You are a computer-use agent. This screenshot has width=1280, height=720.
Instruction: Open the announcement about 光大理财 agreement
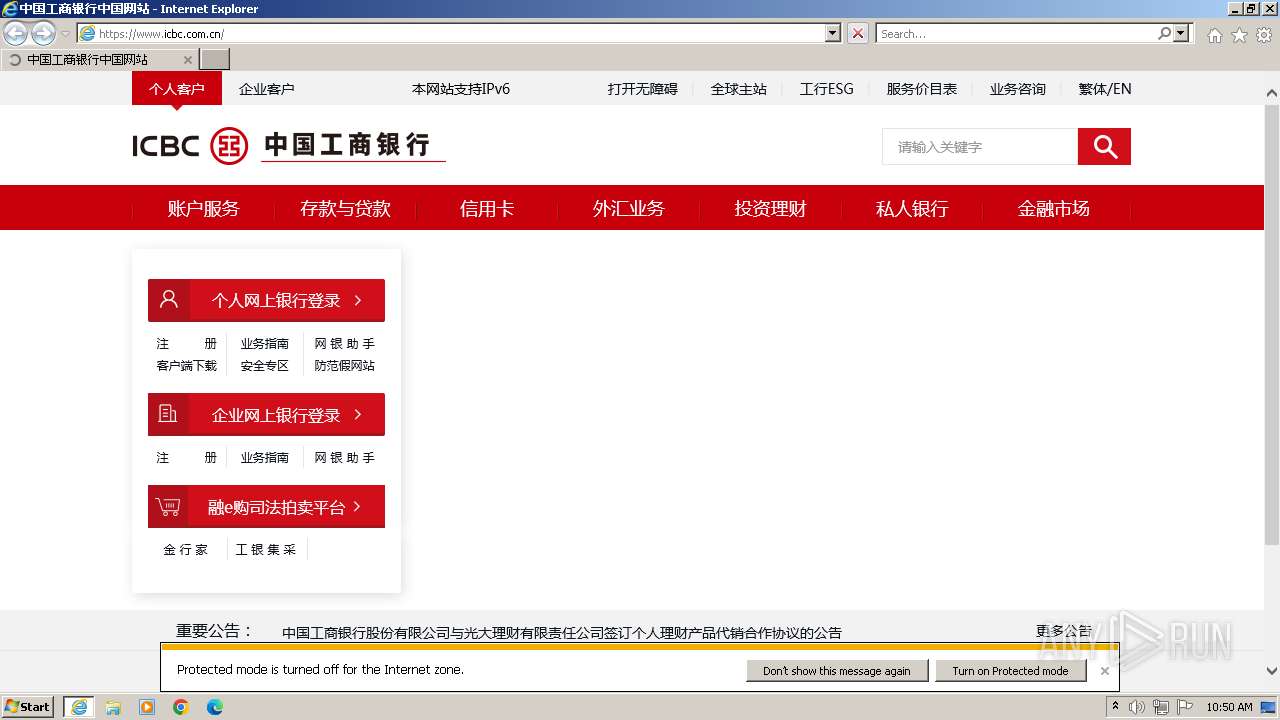tap(562, 633)
